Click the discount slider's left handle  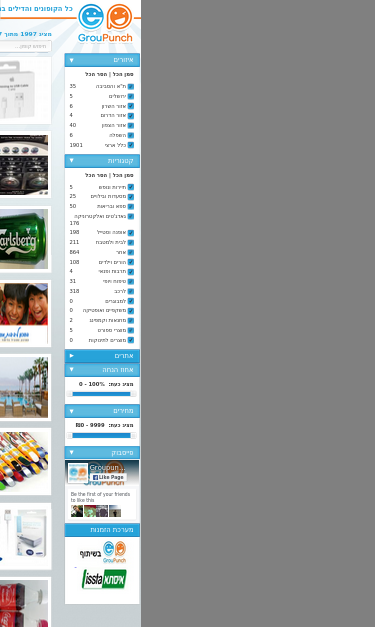click(70, 394)
